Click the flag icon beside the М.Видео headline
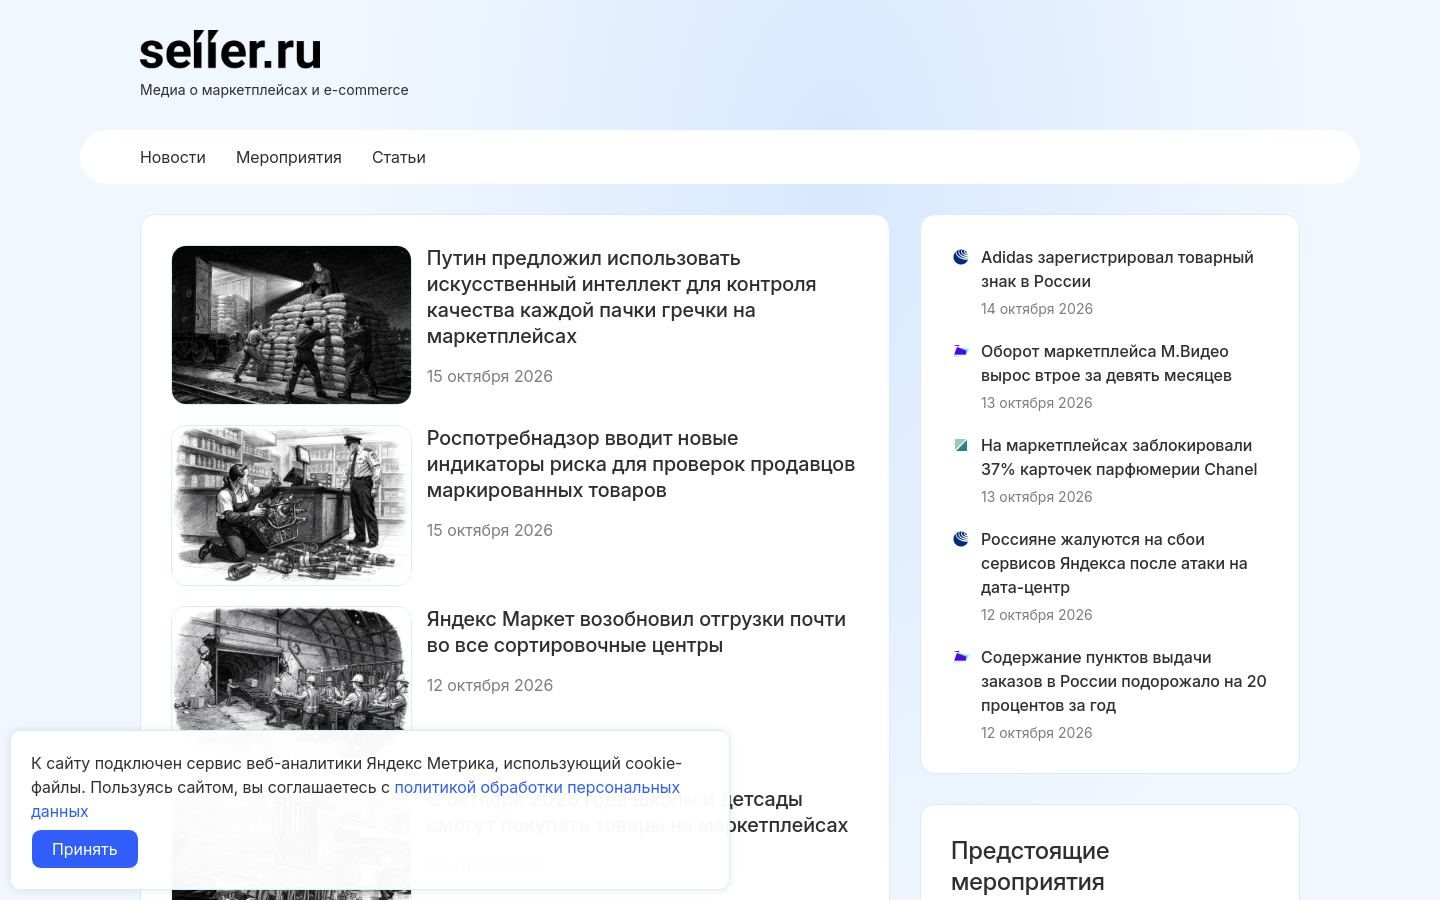This screenshot has height=900, width=1440. (x=961, y=351)
